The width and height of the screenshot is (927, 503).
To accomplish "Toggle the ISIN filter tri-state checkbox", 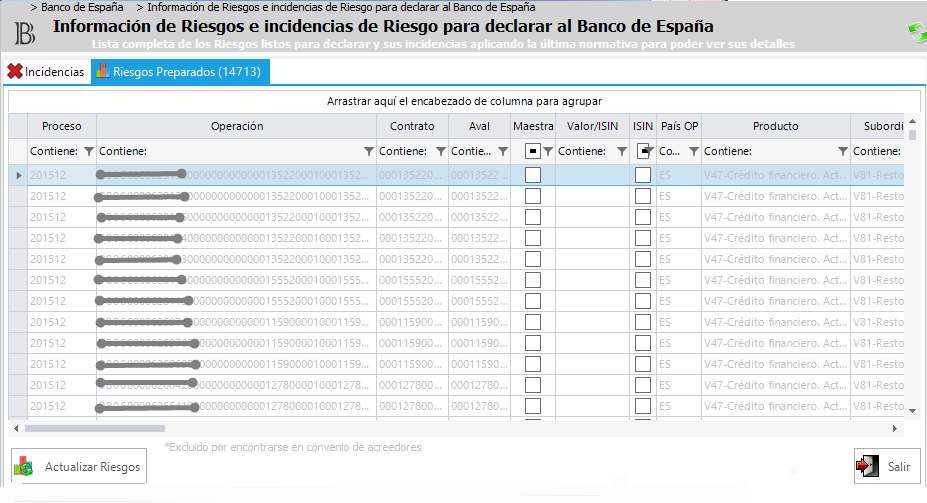I will coord(643,151).
